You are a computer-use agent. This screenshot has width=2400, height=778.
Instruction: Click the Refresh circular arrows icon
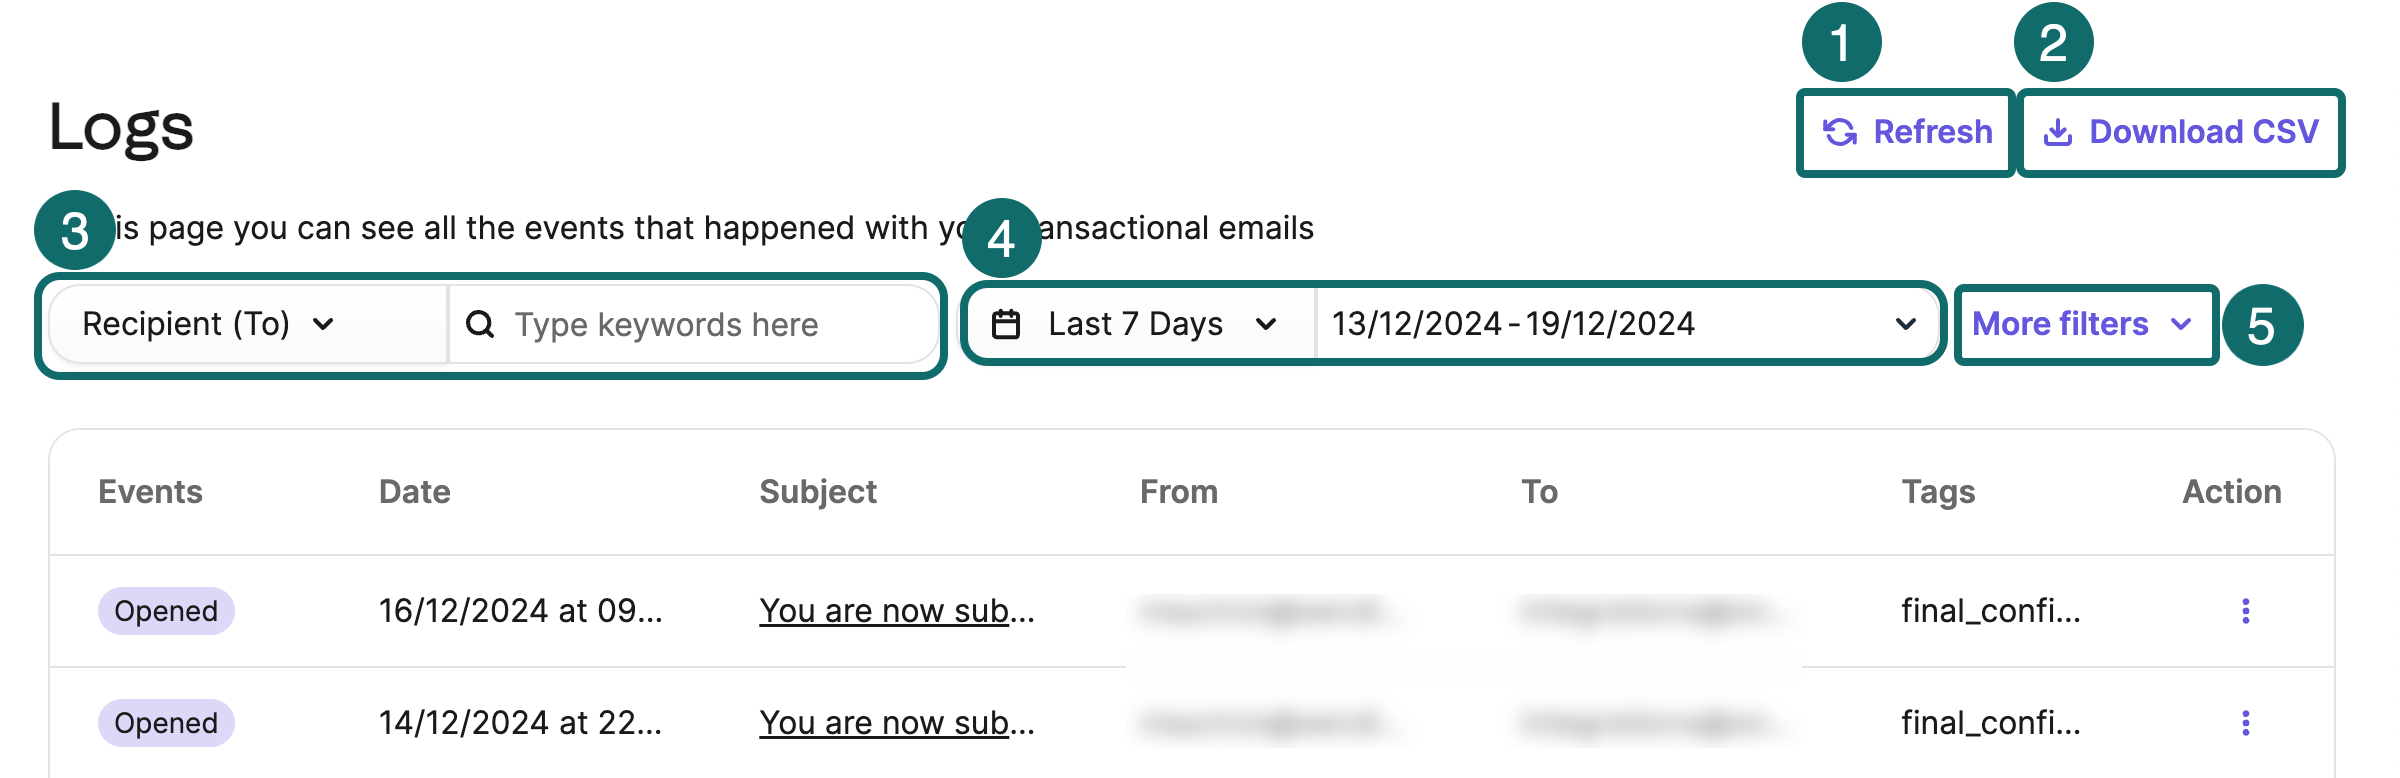(1840, 132)
